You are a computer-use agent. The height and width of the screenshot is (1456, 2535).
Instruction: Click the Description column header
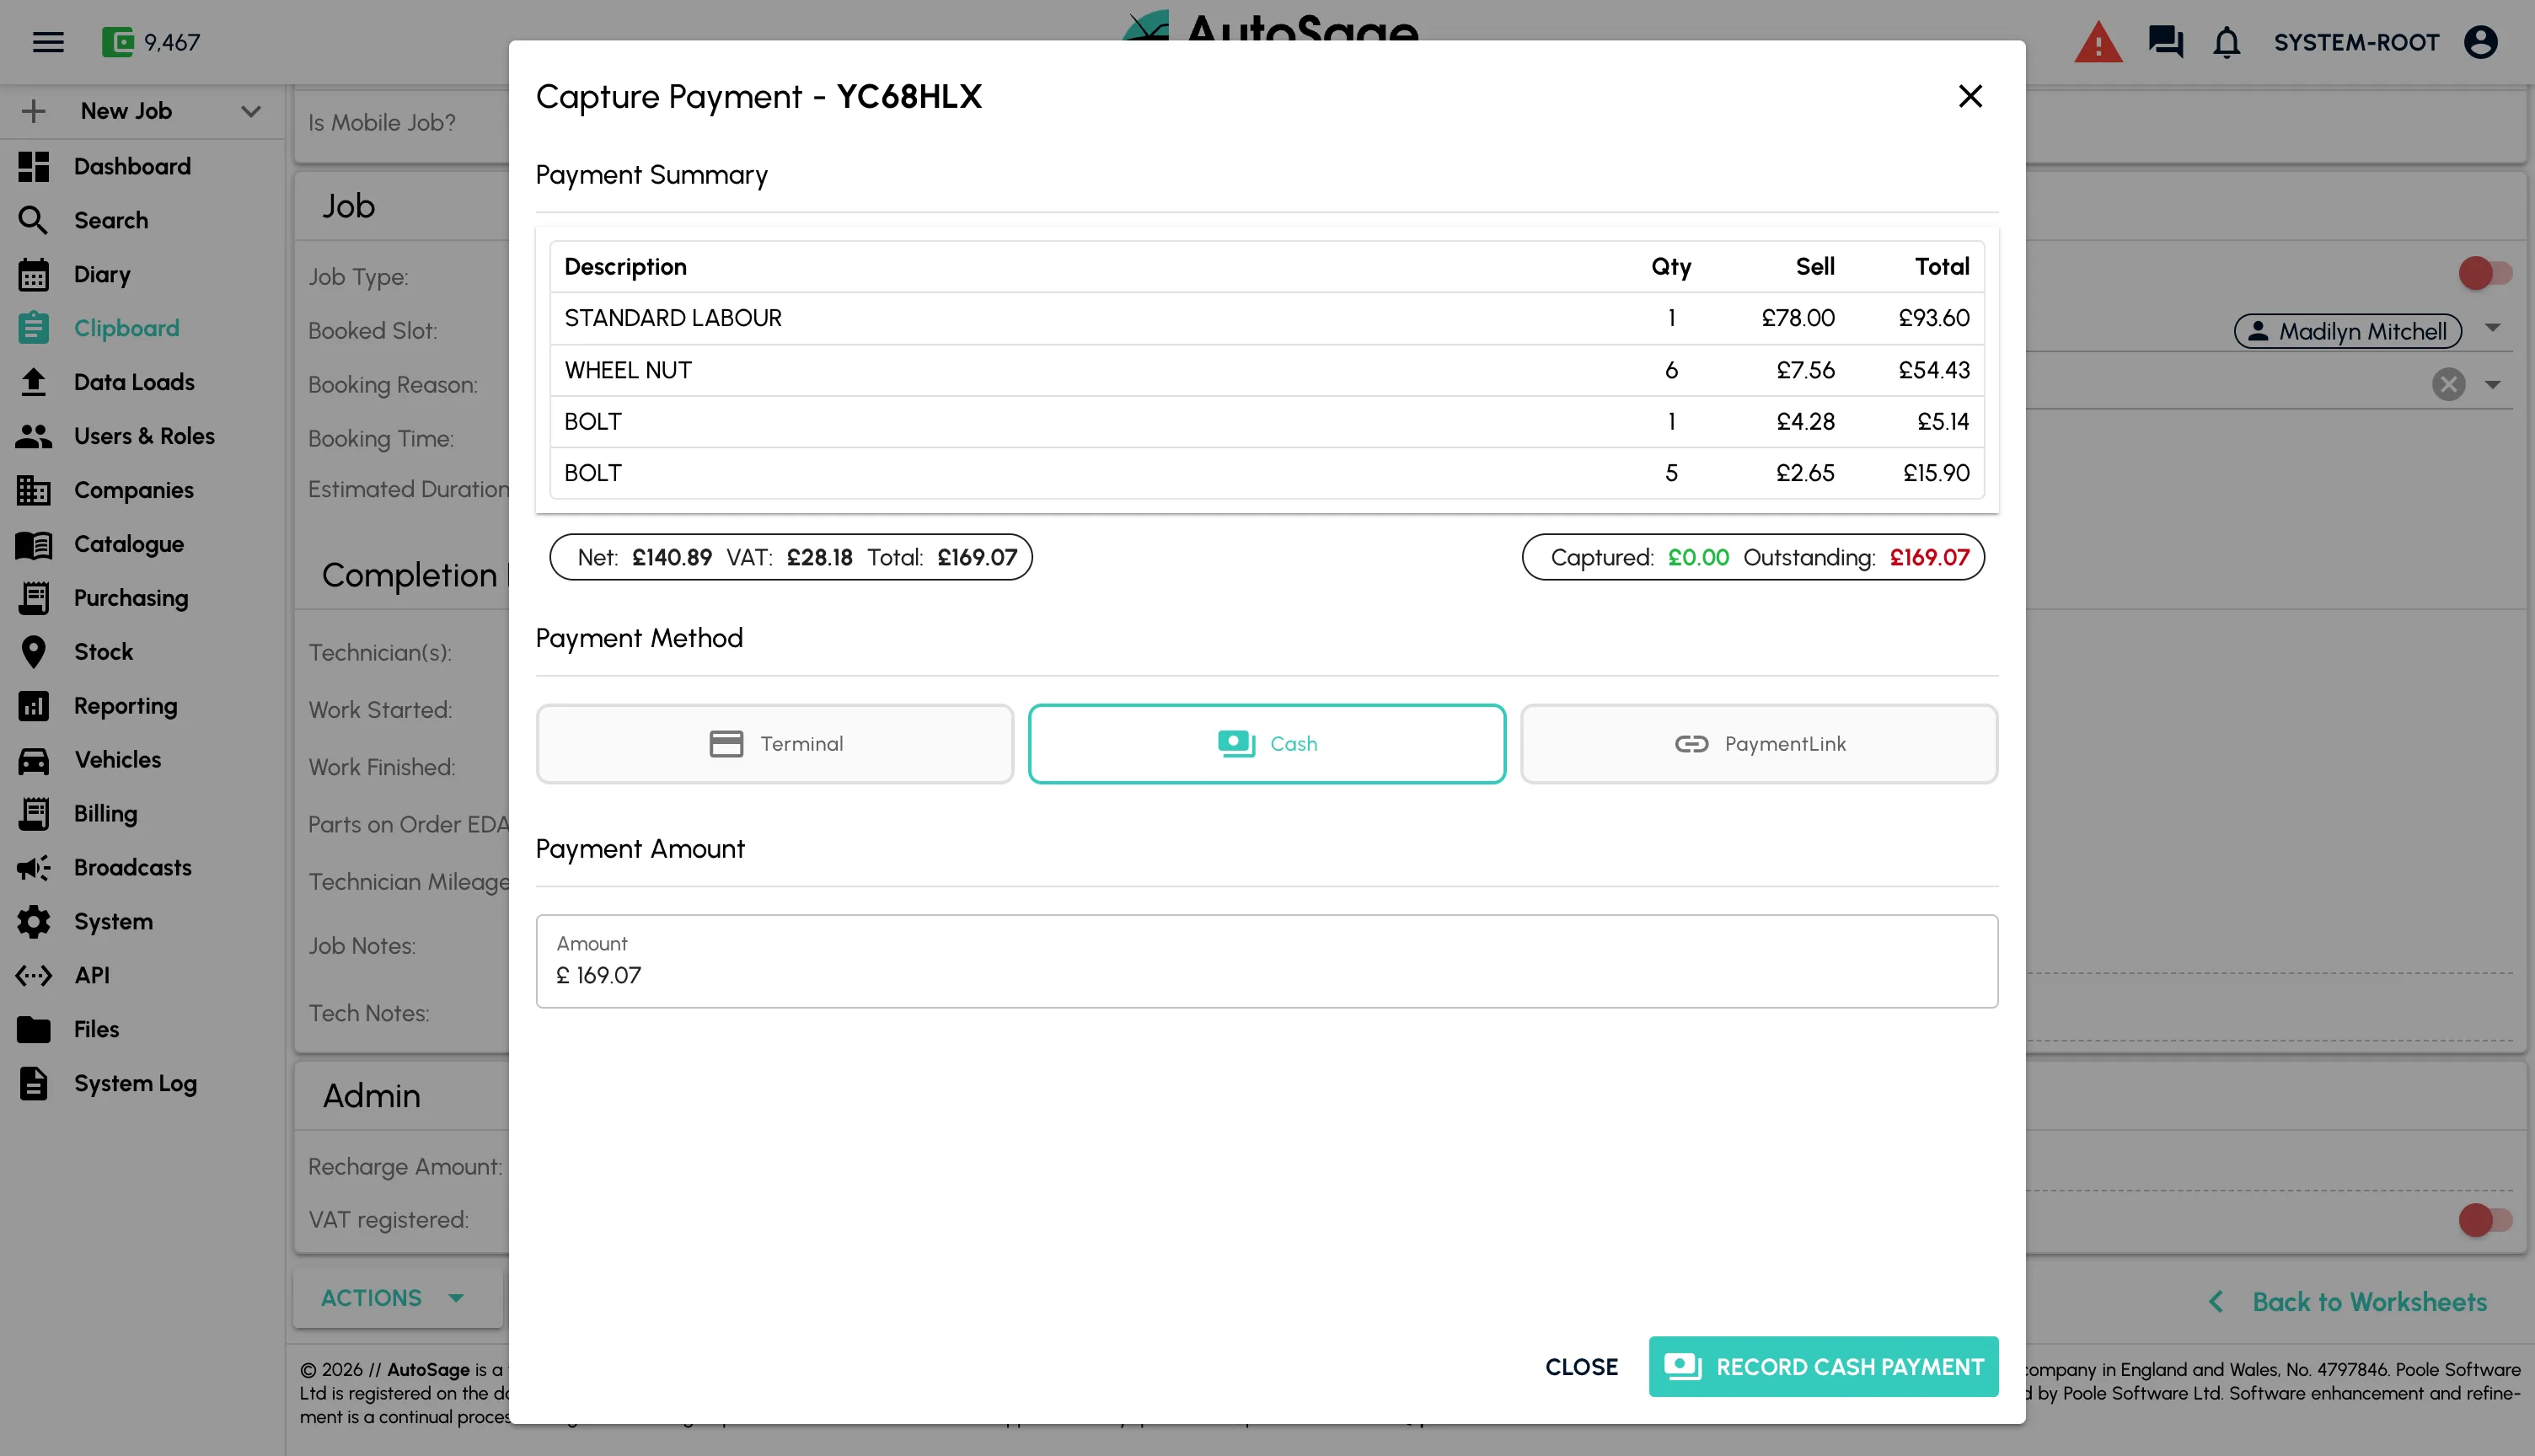point(625,267)
